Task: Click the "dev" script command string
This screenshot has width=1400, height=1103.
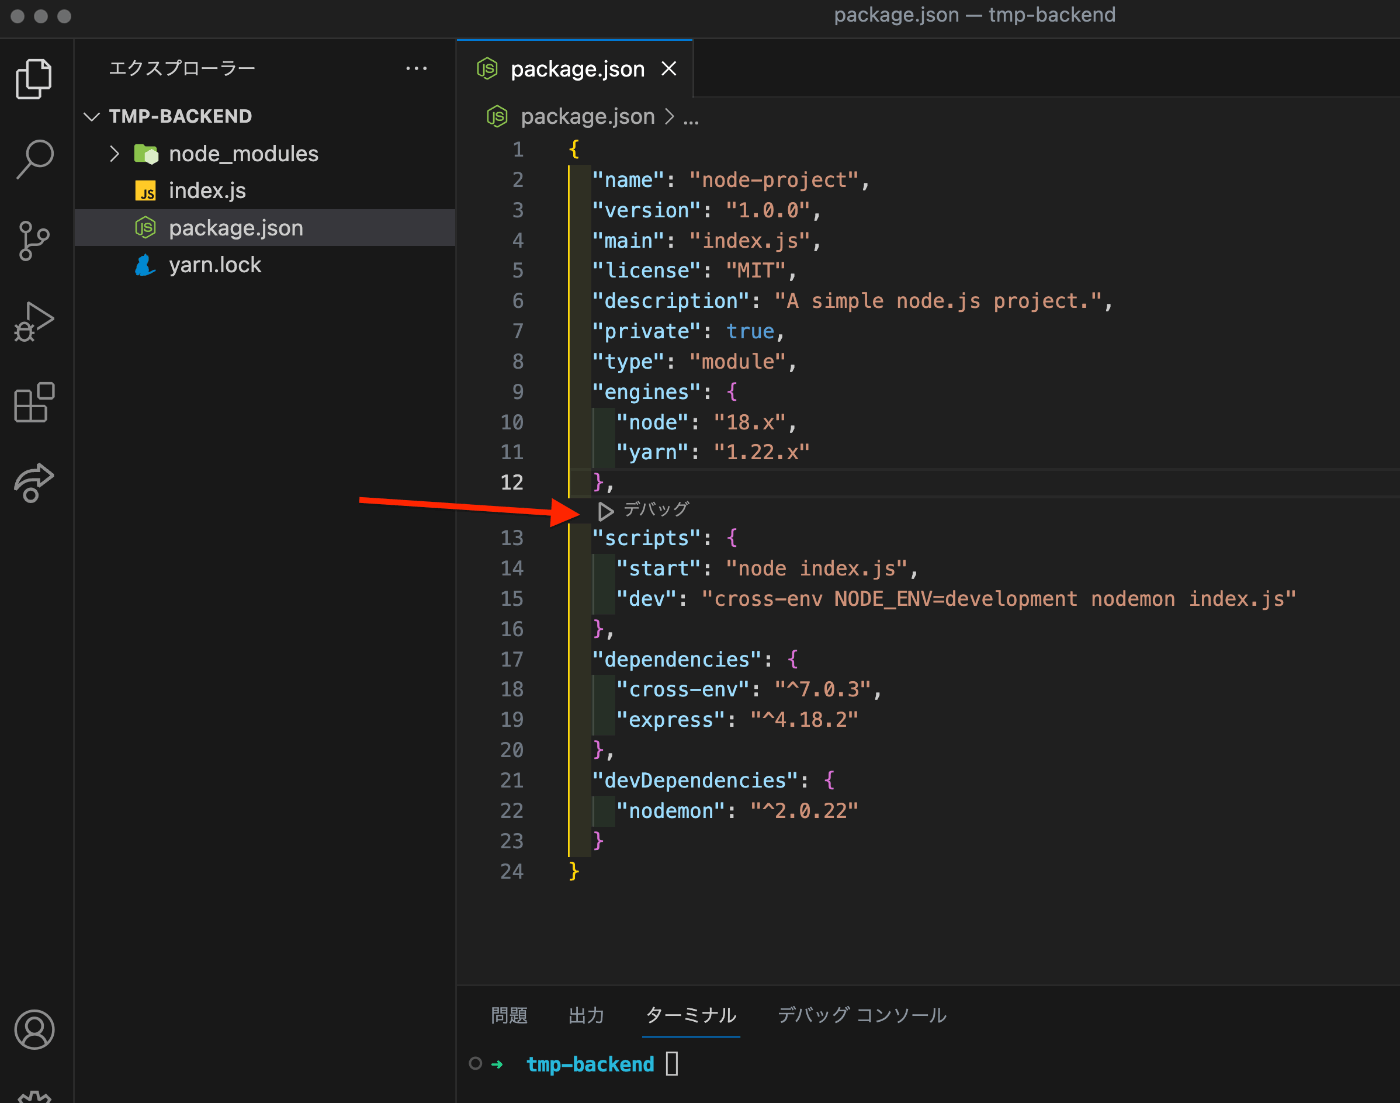Action: pos(999,599)
